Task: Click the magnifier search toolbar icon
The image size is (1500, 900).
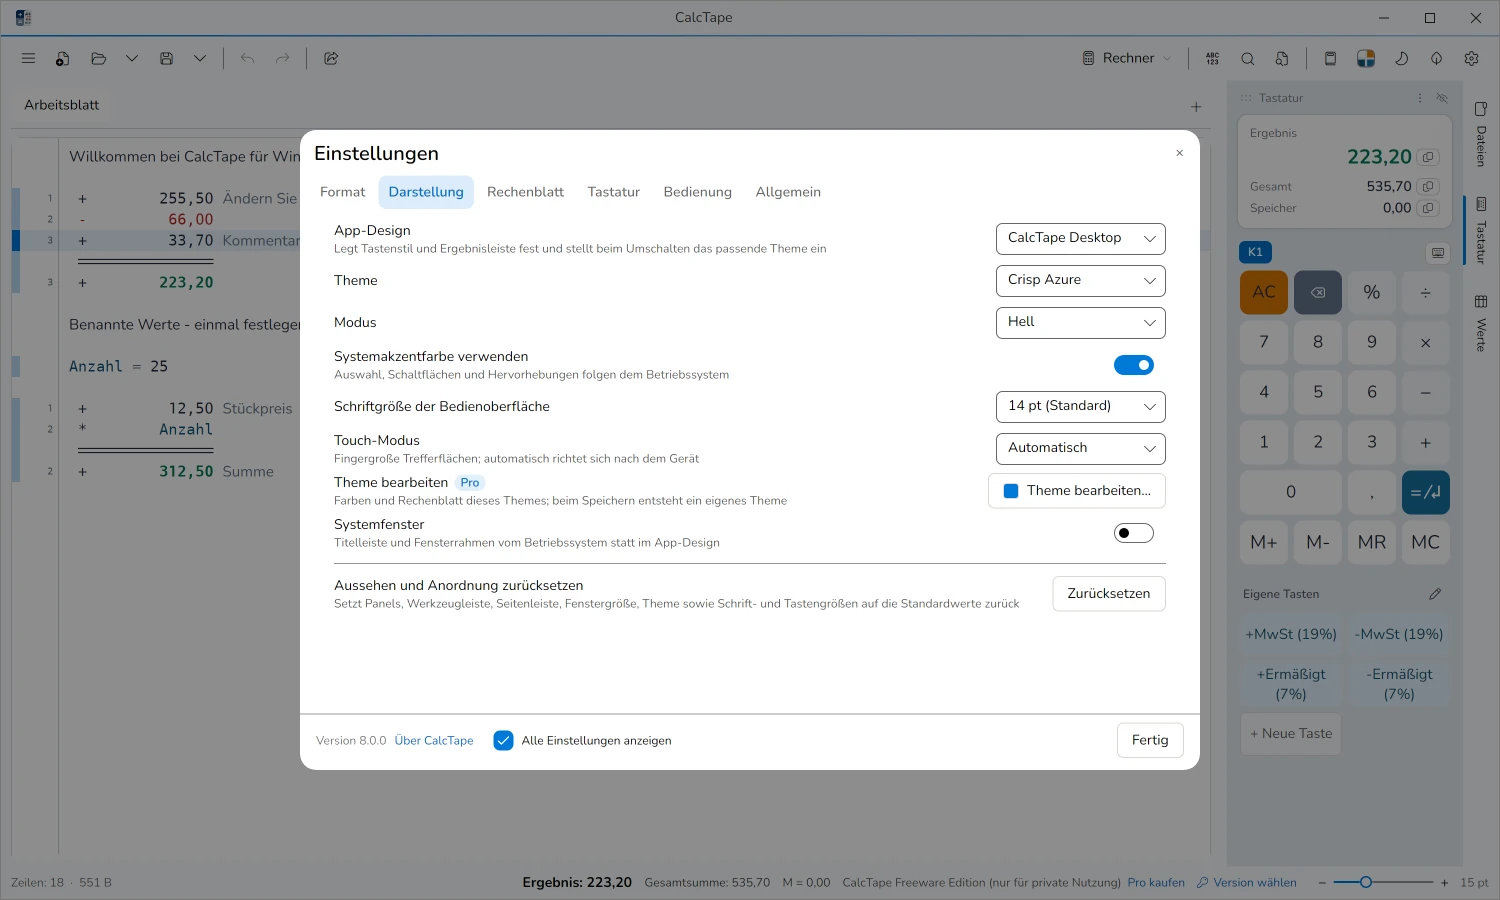Action: pos(1247,59)
